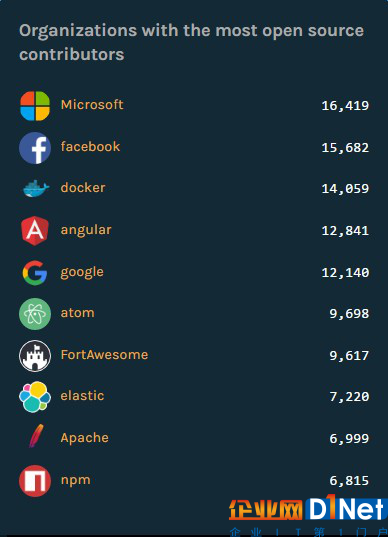Viewport: 388px width, 537px height.
Task: Open the atom organization link
Action: (x=77, y=313)
